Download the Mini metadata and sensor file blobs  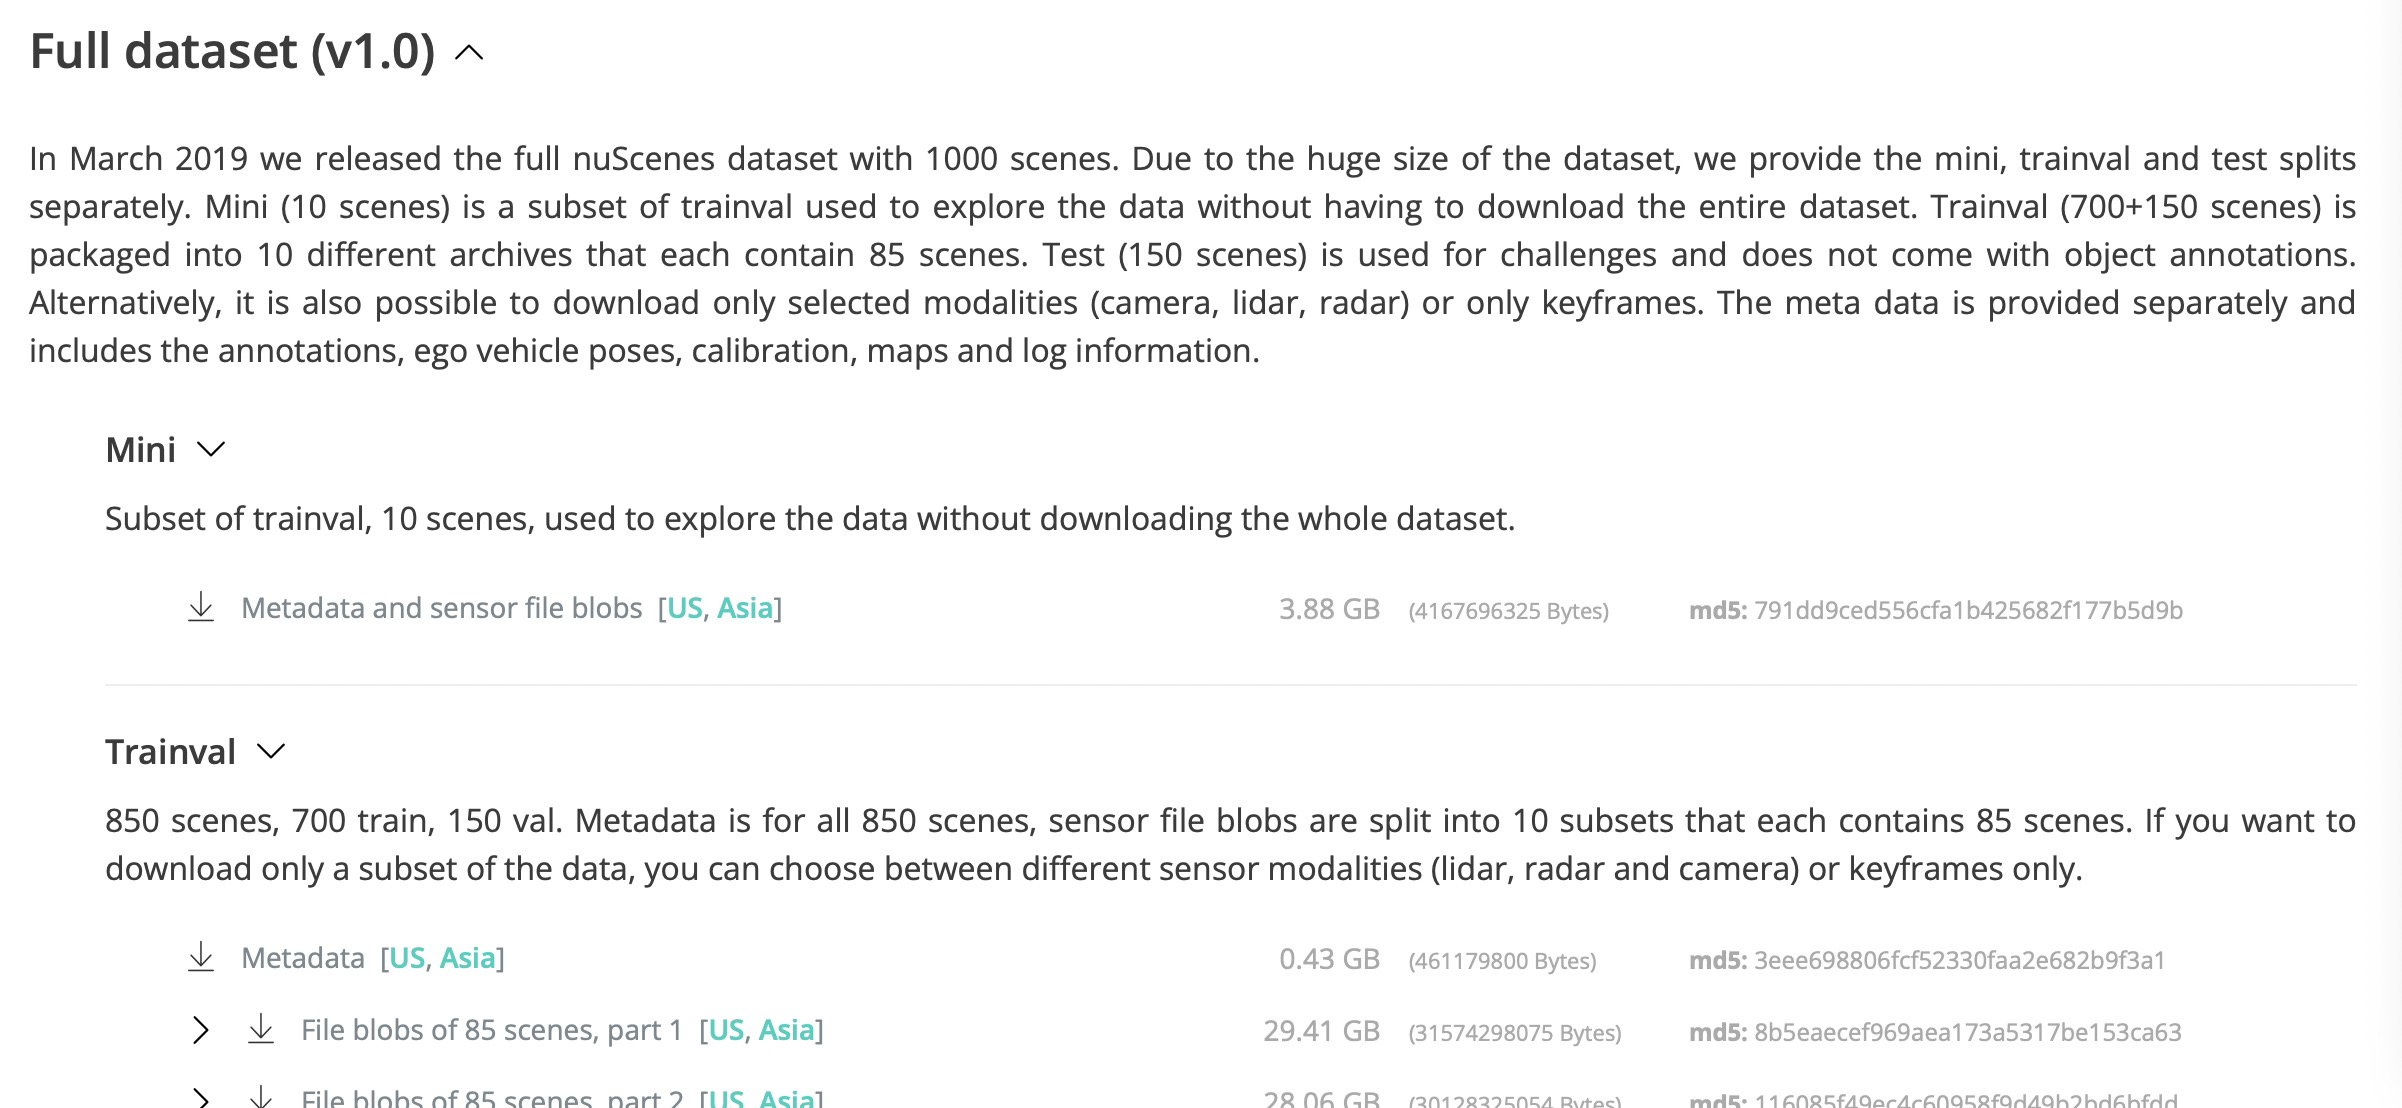click(201, 607)
